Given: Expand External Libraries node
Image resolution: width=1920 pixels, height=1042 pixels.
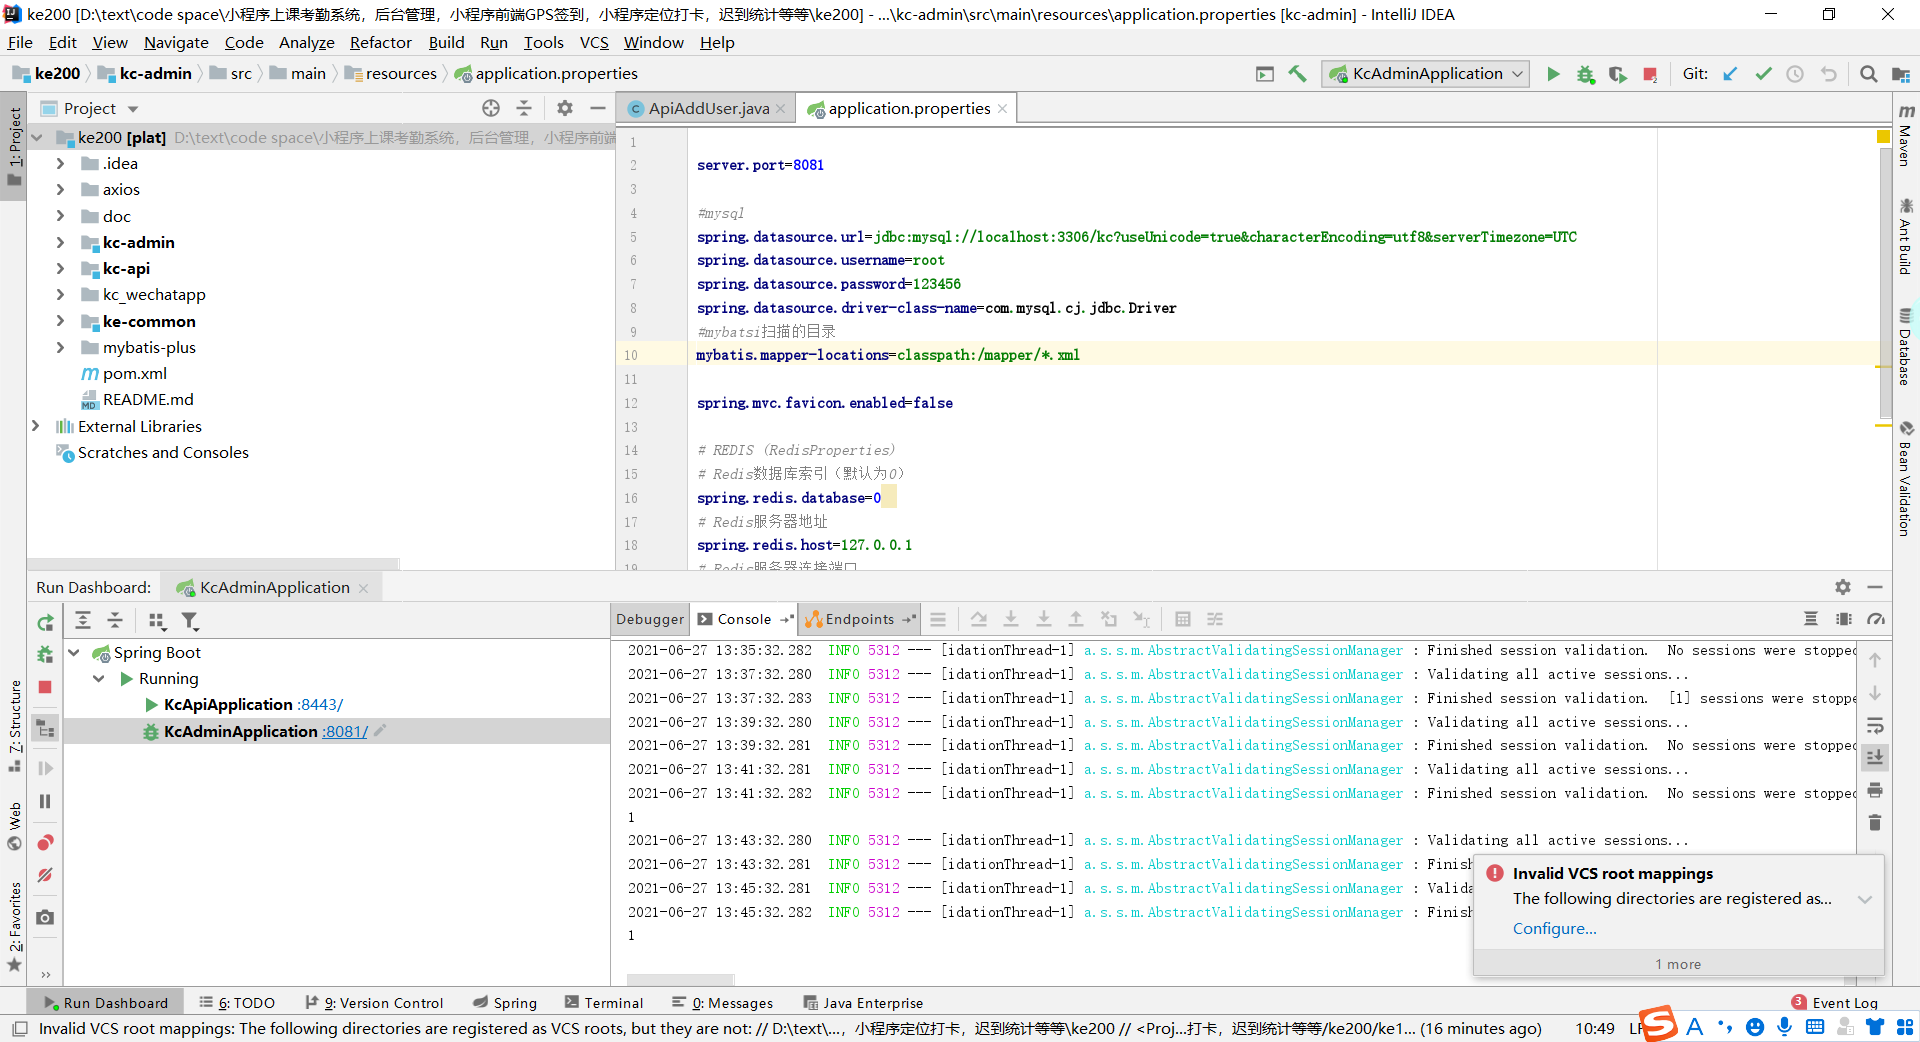Looking at the screenshot, I should [x=36, y=426].
